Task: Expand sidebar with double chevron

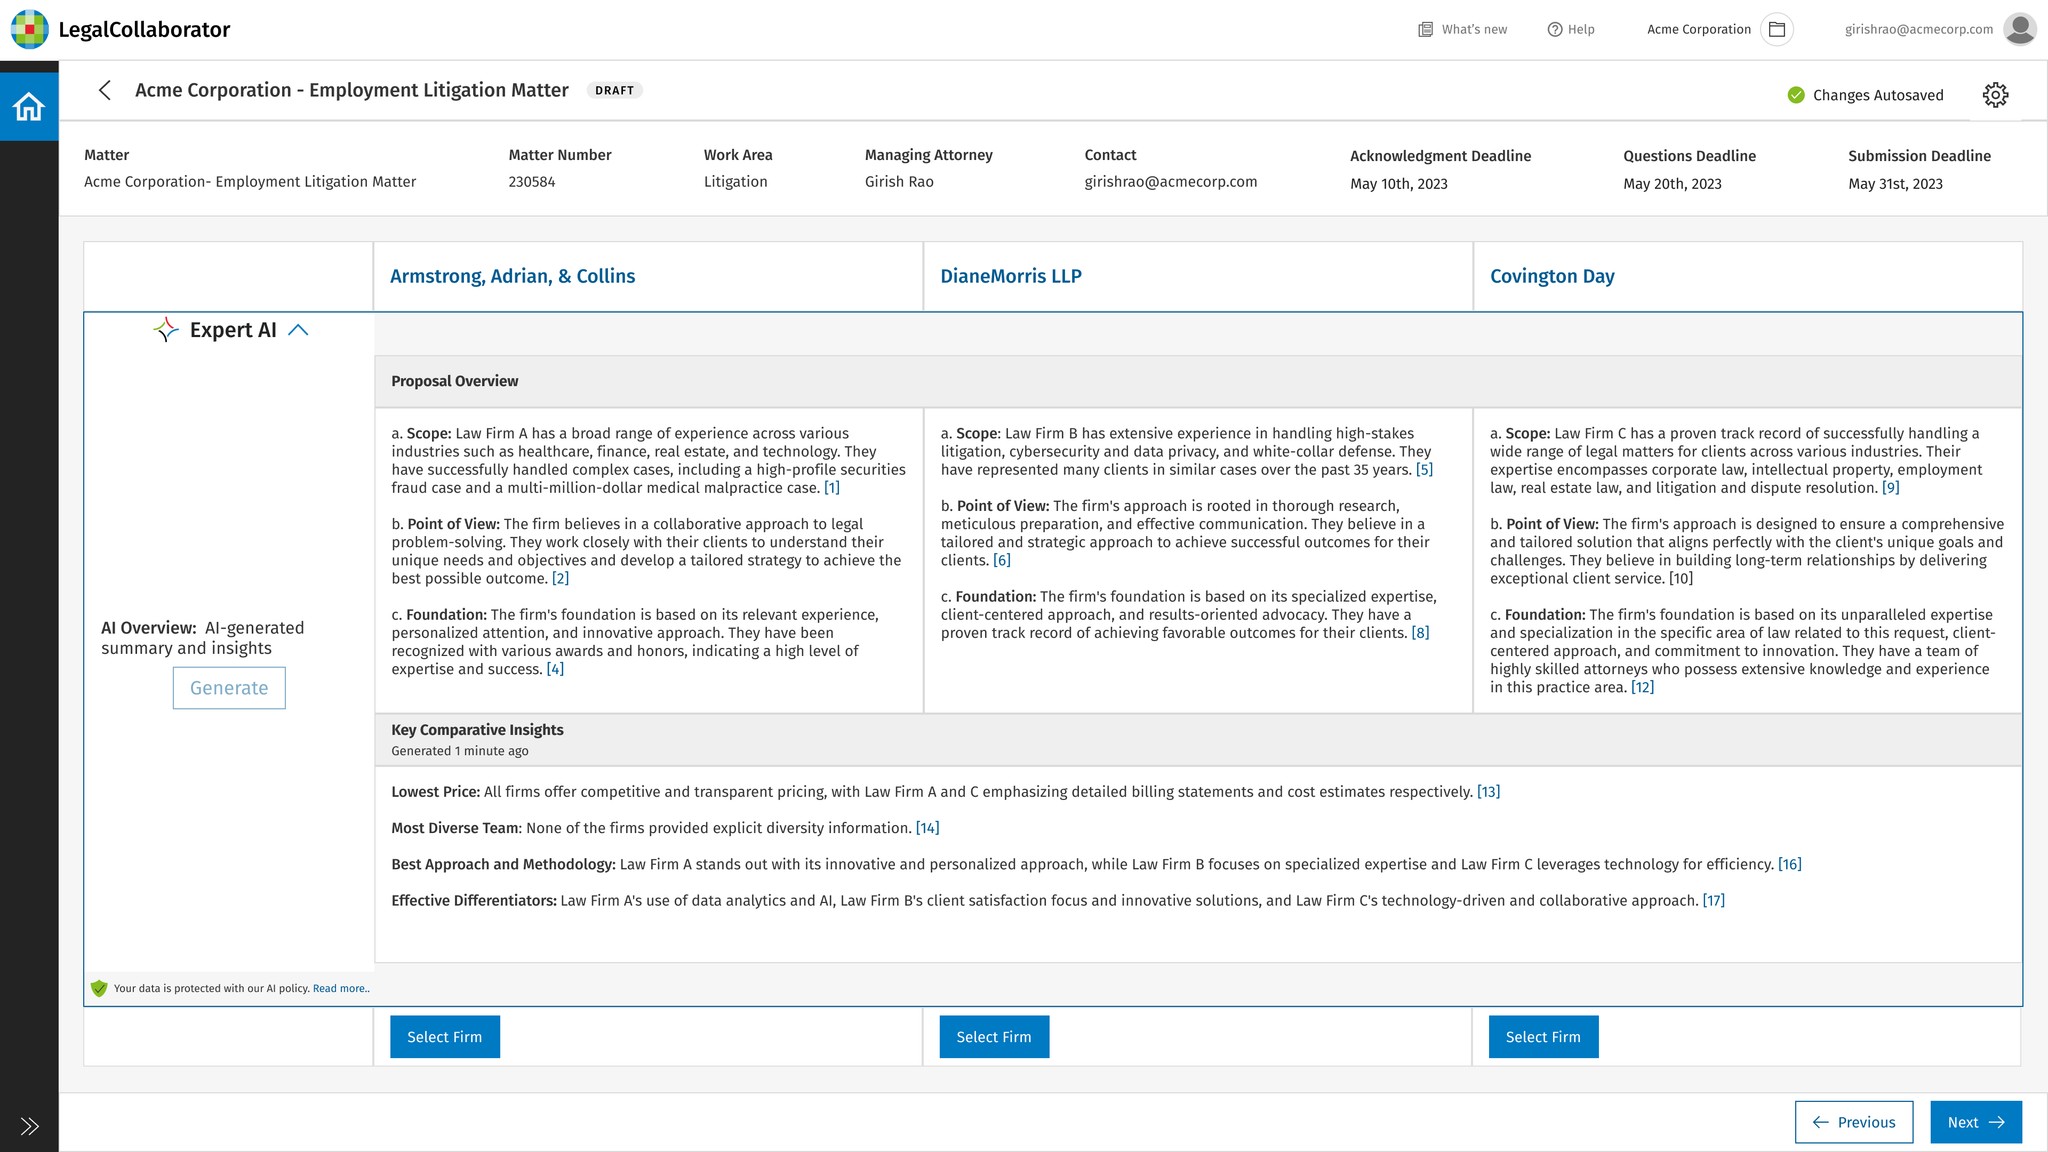Action: pyautogui.click(x=29, y=1126)
